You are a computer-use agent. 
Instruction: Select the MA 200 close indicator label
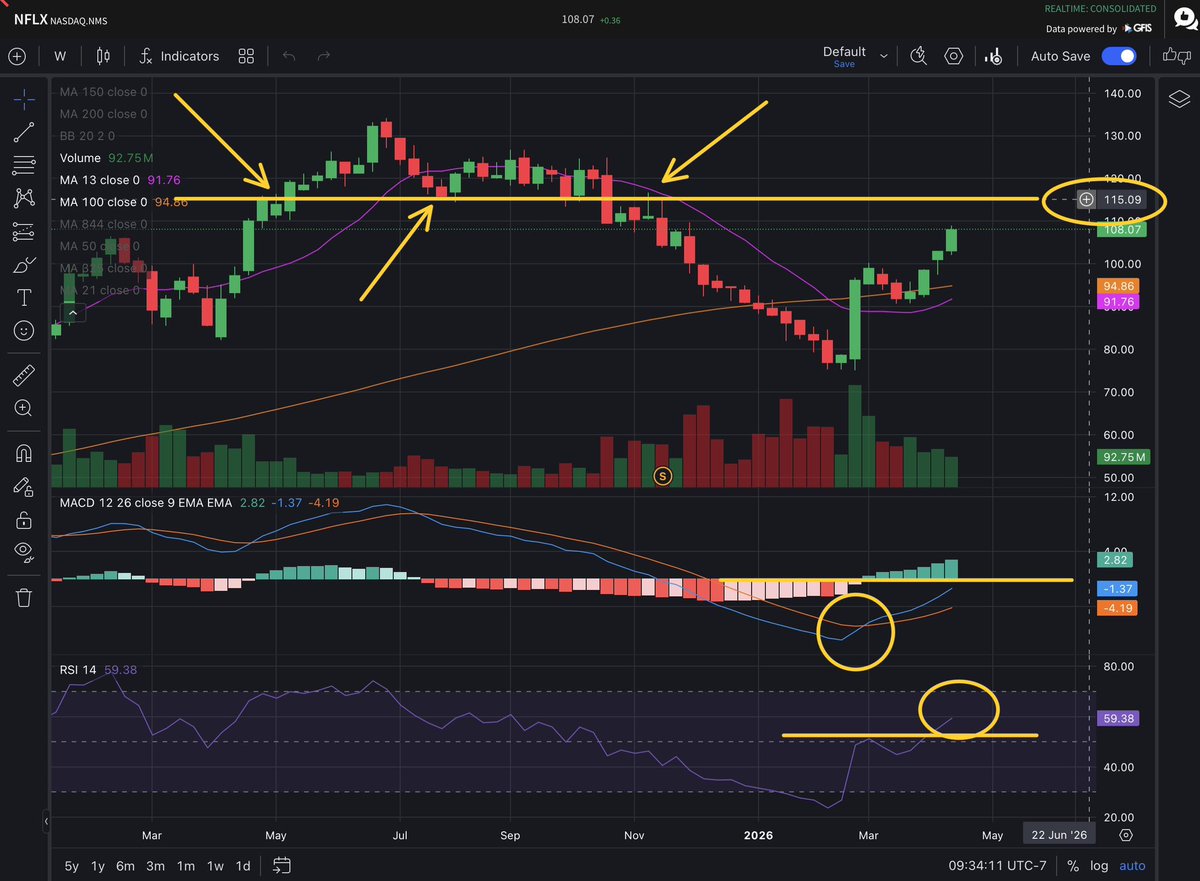[x=103, y=114]
